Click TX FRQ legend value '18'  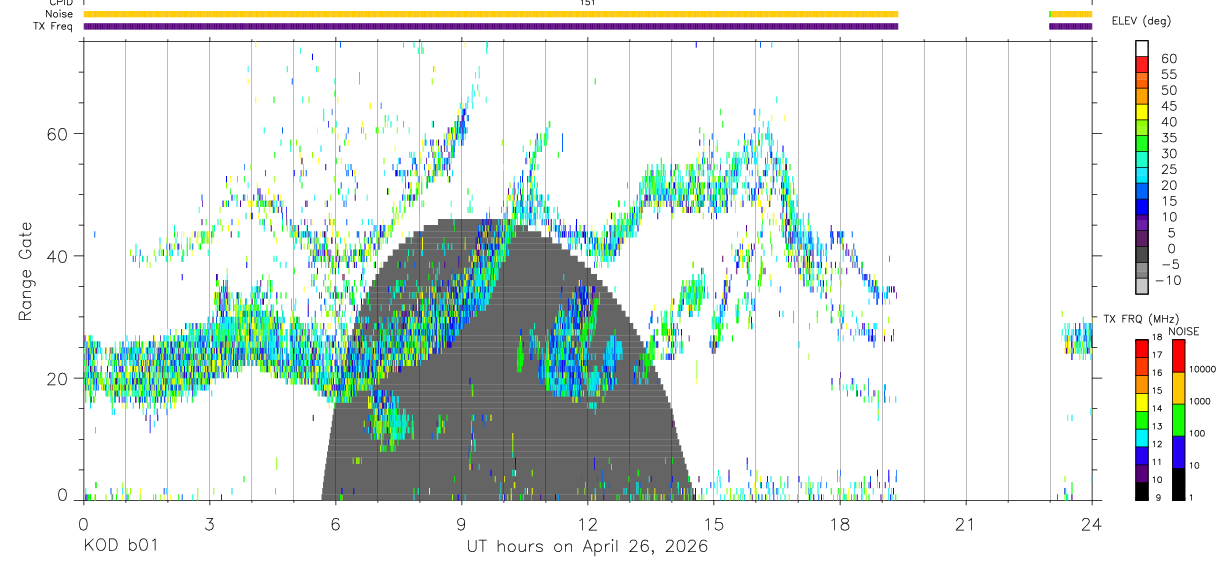tap(1157, 337)
